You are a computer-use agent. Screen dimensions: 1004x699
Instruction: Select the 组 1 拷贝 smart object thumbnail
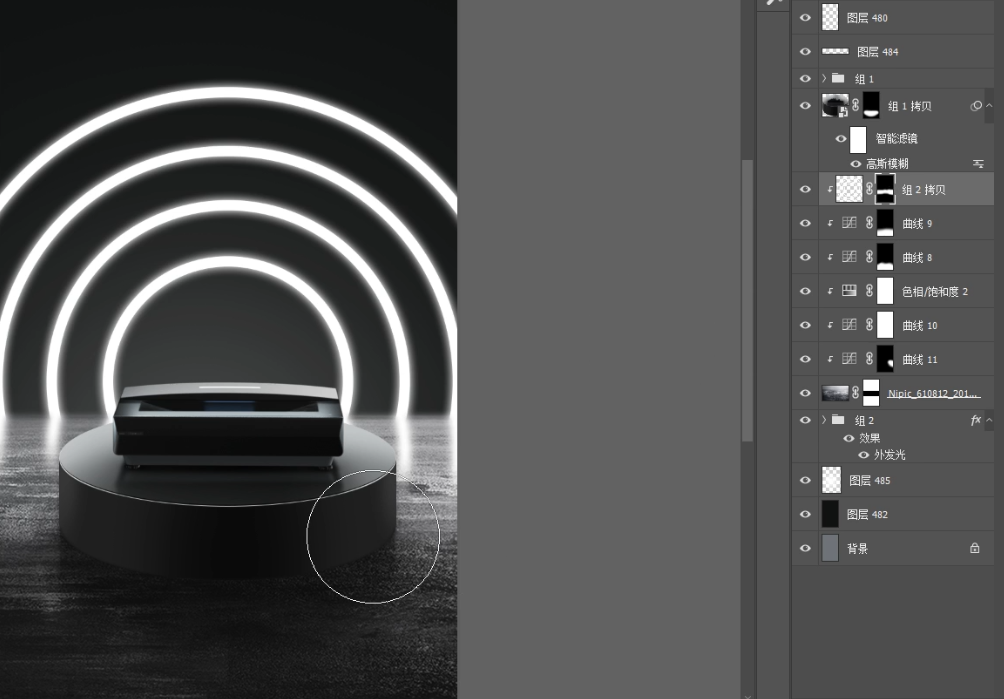(835, 106)
